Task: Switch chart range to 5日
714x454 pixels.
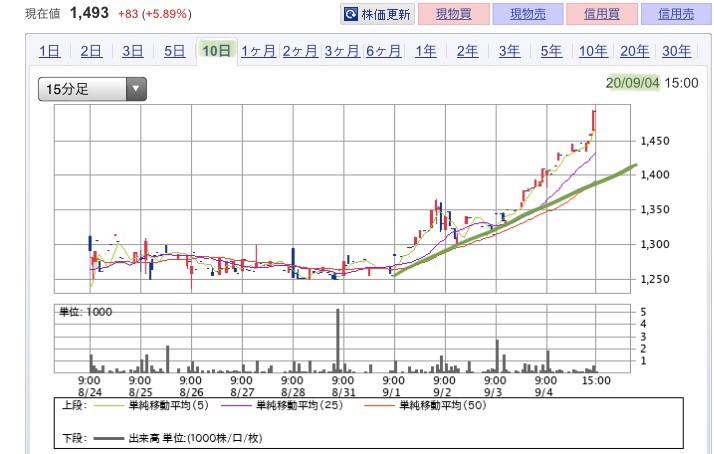Action: [x=174, y=51]
